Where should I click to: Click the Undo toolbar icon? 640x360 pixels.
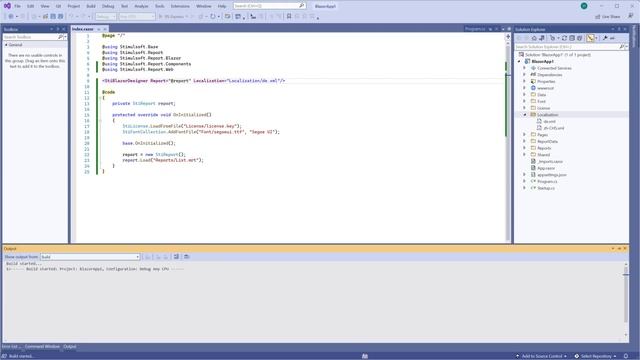(71, 16)
